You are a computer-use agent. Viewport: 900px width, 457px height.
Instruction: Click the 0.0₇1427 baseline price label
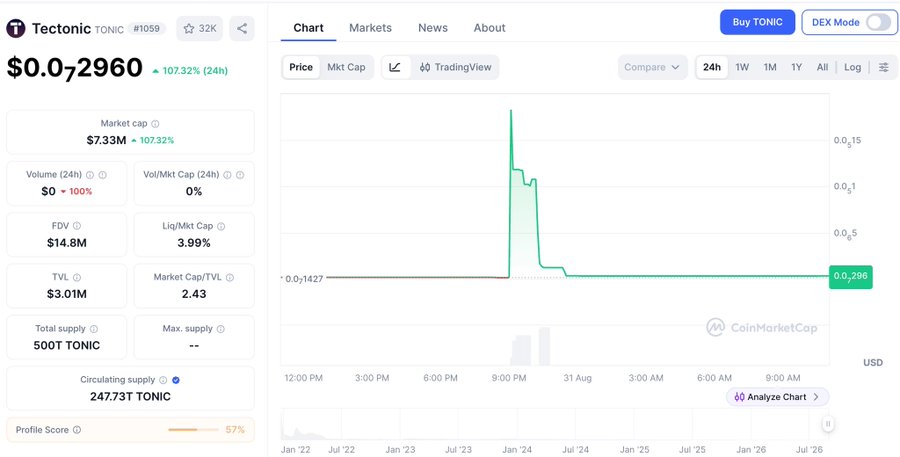click(x=302, y=279)
